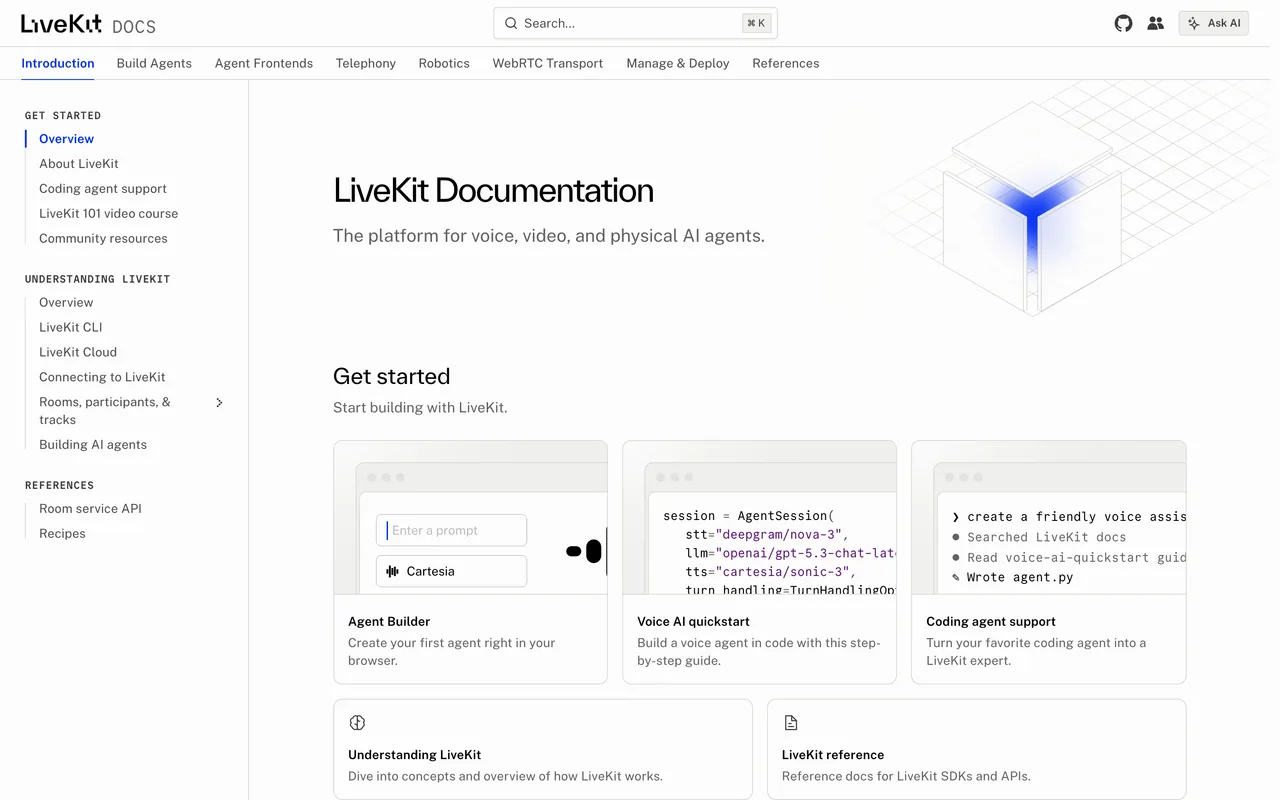The image size is (1280, 800).
Task: Click the ⌘K shortcut badge in search
Action: [756, 23]
